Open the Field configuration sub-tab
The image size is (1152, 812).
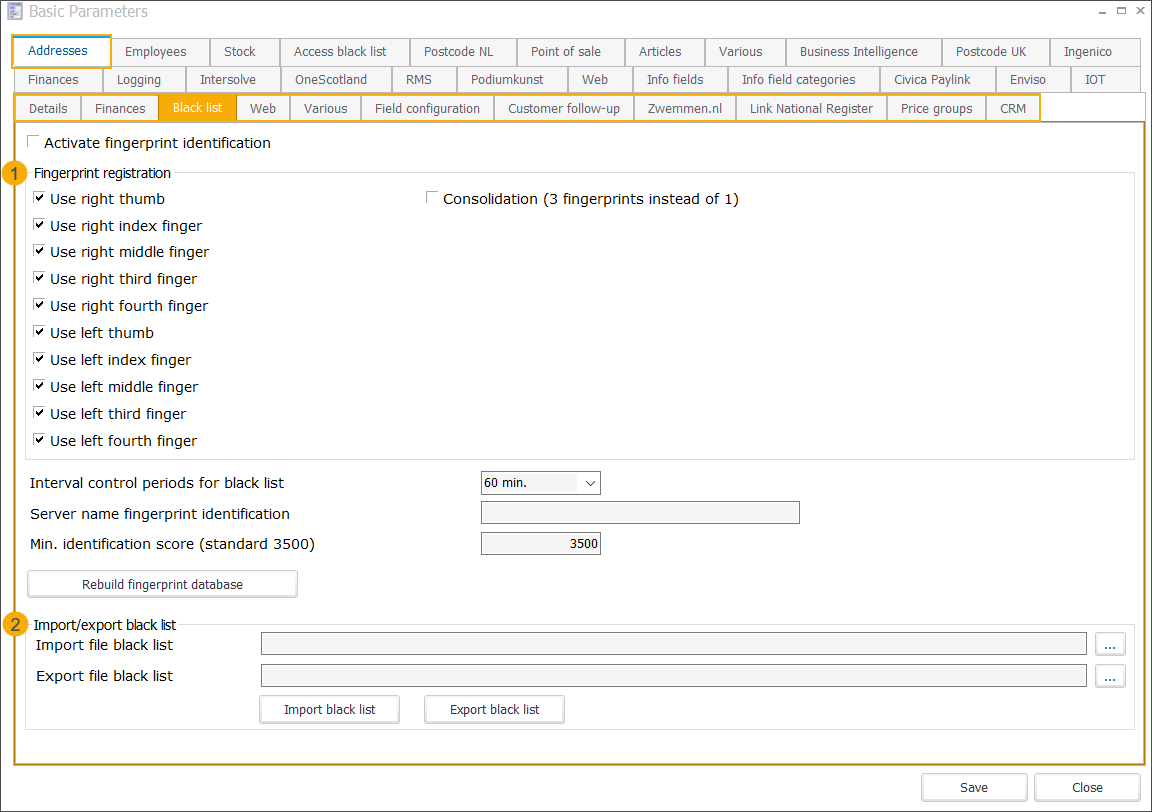click(427, 108)
